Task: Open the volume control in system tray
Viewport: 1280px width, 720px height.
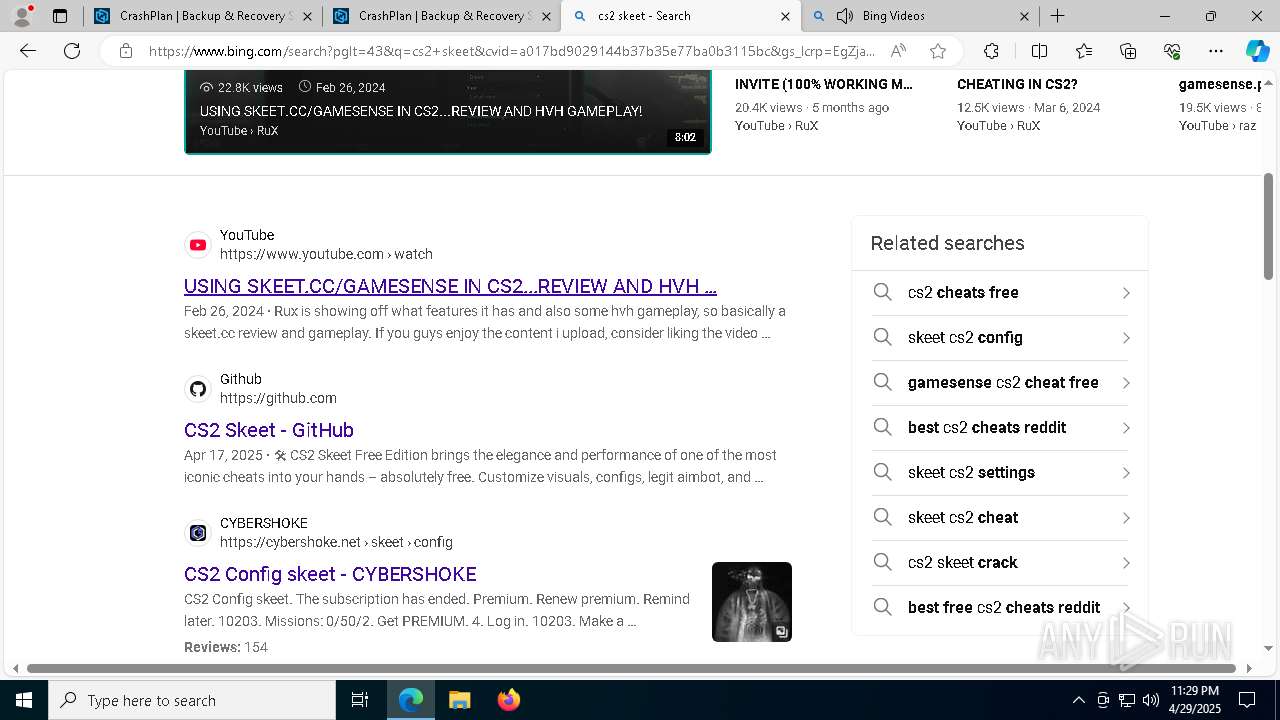Action: [1151, 700]
